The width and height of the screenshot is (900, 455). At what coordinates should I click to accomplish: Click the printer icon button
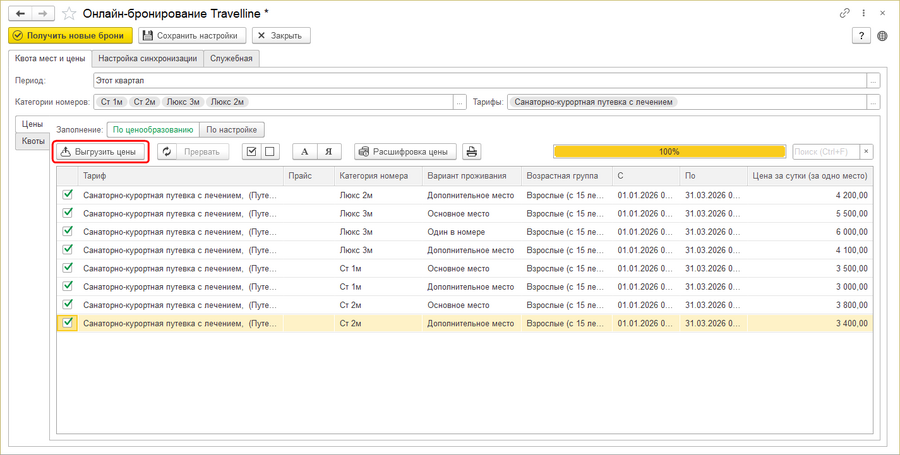pos(472,152)
